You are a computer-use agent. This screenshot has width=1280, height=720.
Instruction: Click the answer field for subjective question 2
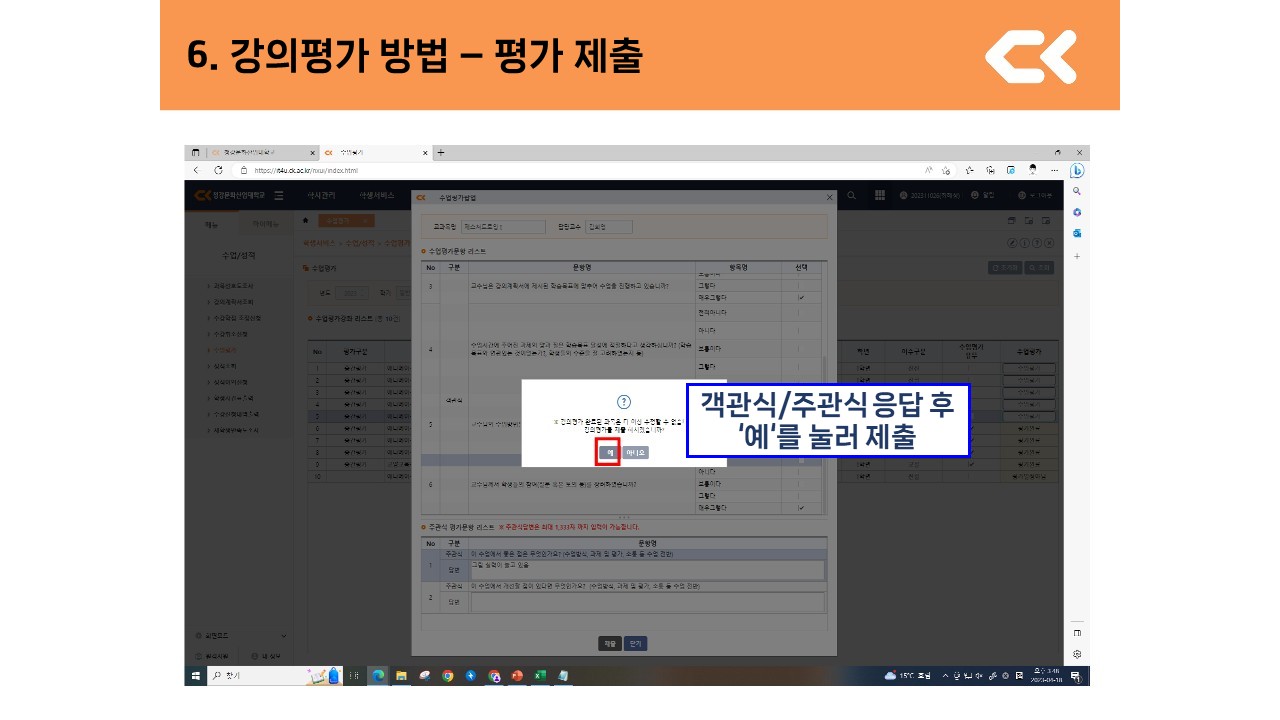pos(647,602)
